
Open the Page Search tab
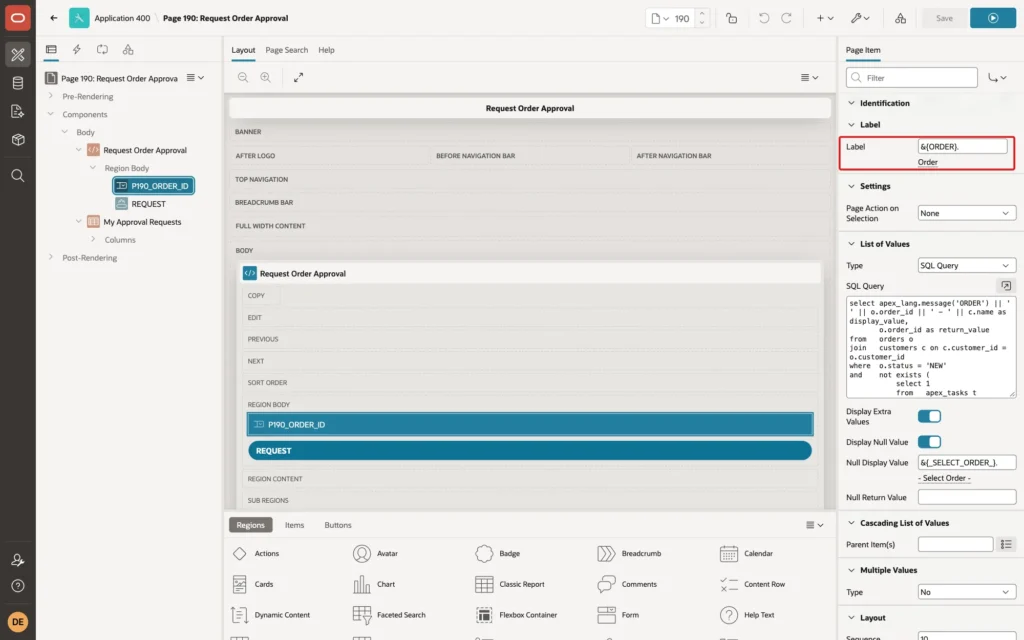pyautogui.click(x=286, y=50)
